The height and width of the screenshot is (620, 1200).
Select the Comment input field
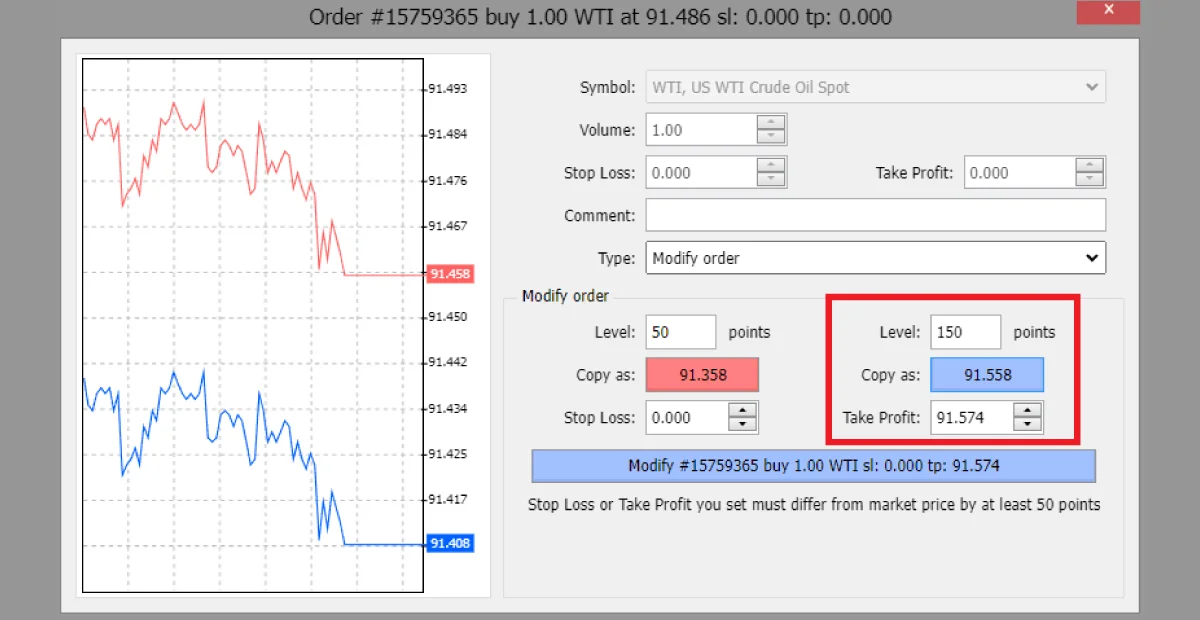point(876,214)
